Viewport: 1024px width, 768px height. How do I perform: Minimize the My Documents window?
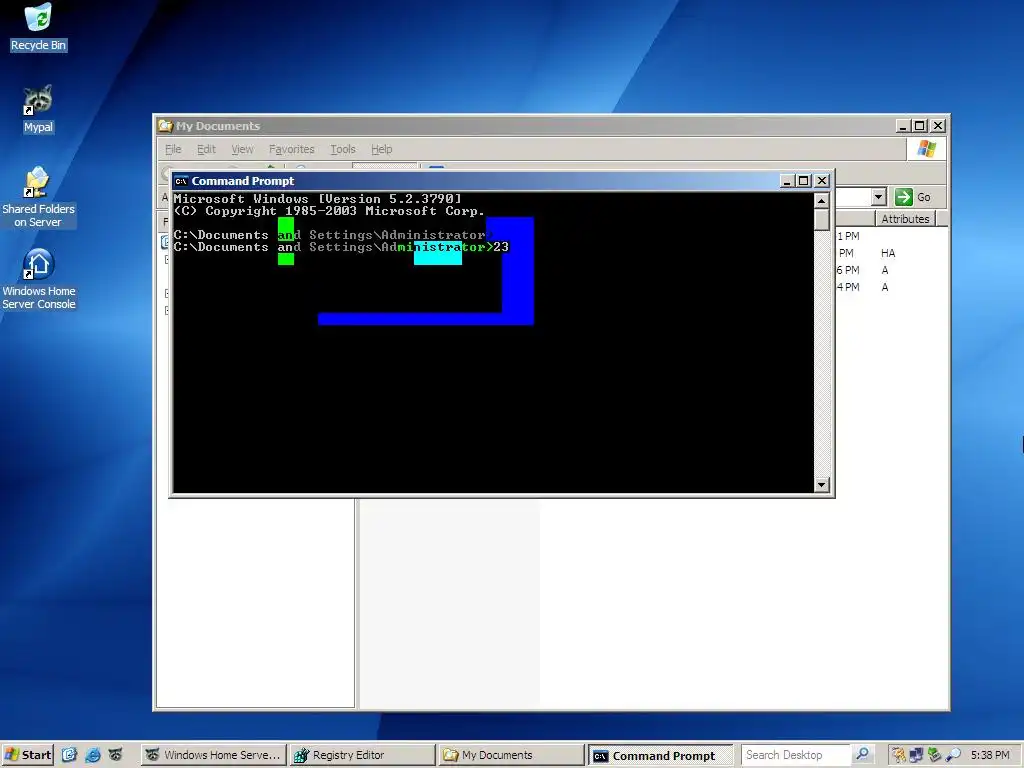pyautogui.click(x=903, y=125)
